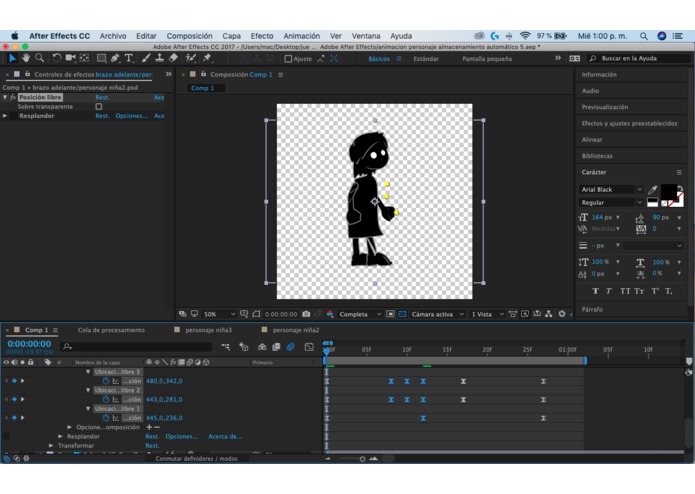The height and width of the screenshot is (494, 695).
Task: Click the black fill color swatch
Action: [667, 191]
